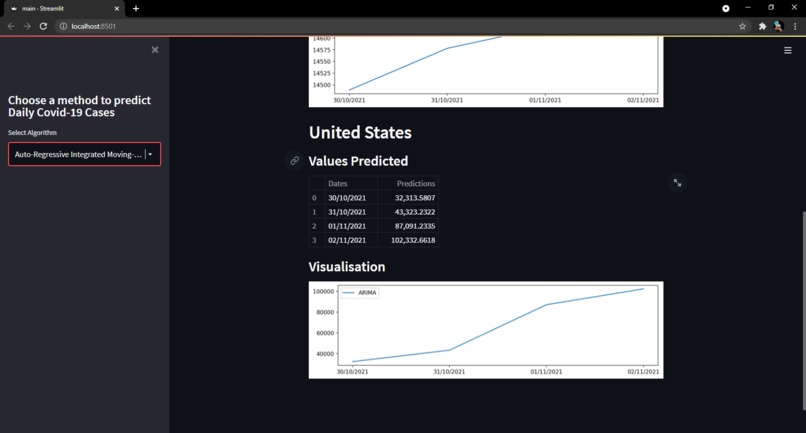
Task: Click the 32,313.5807 prediction value
Action: point(415,198)
